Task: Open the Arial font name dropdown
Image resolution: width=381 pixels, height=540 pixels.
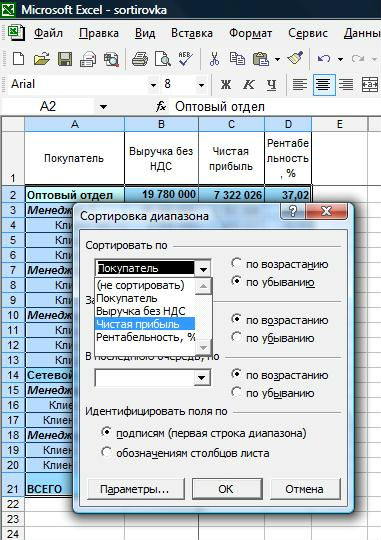Action: (x=153, y=85)
